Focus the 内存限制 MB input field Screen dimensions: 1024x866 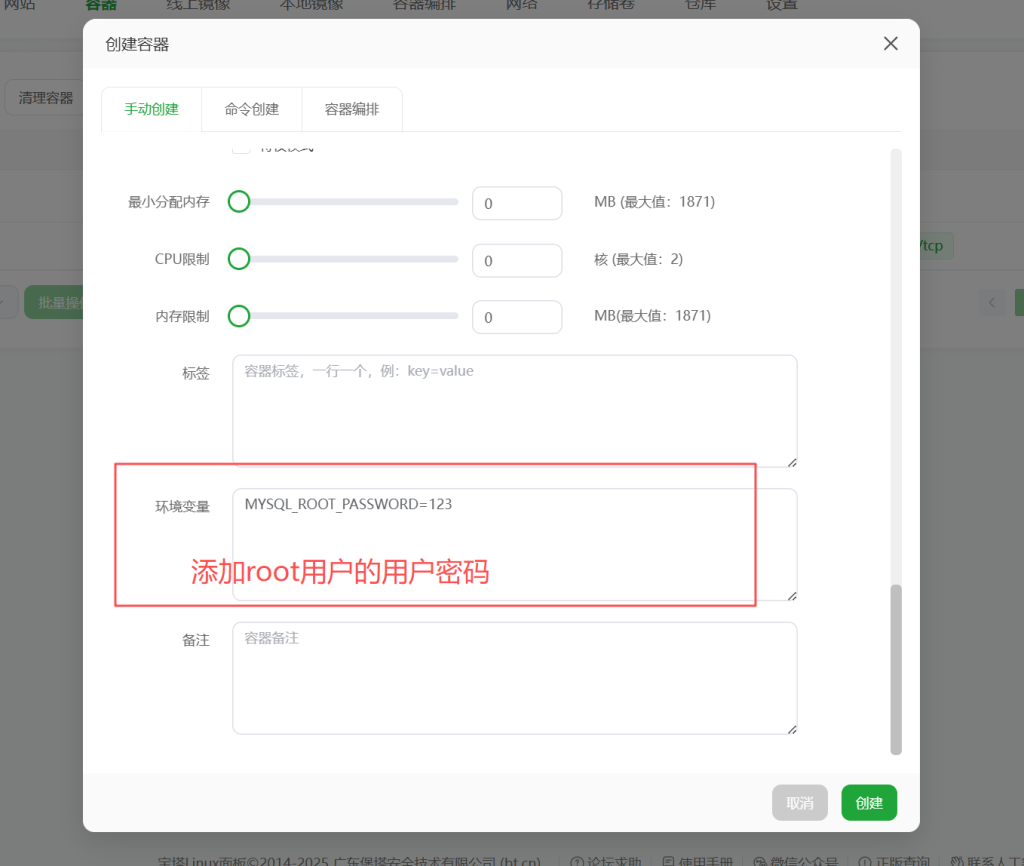pyautogui.click(x=517, y=317)
